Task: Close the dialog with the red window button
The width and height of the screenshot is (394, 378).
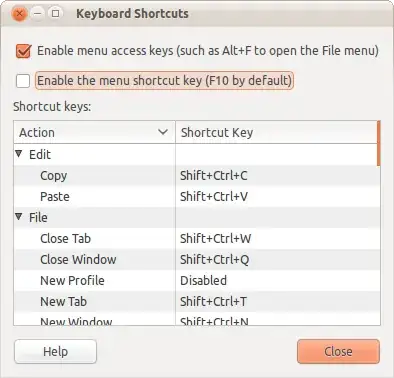Action: (x=20, y=14)
